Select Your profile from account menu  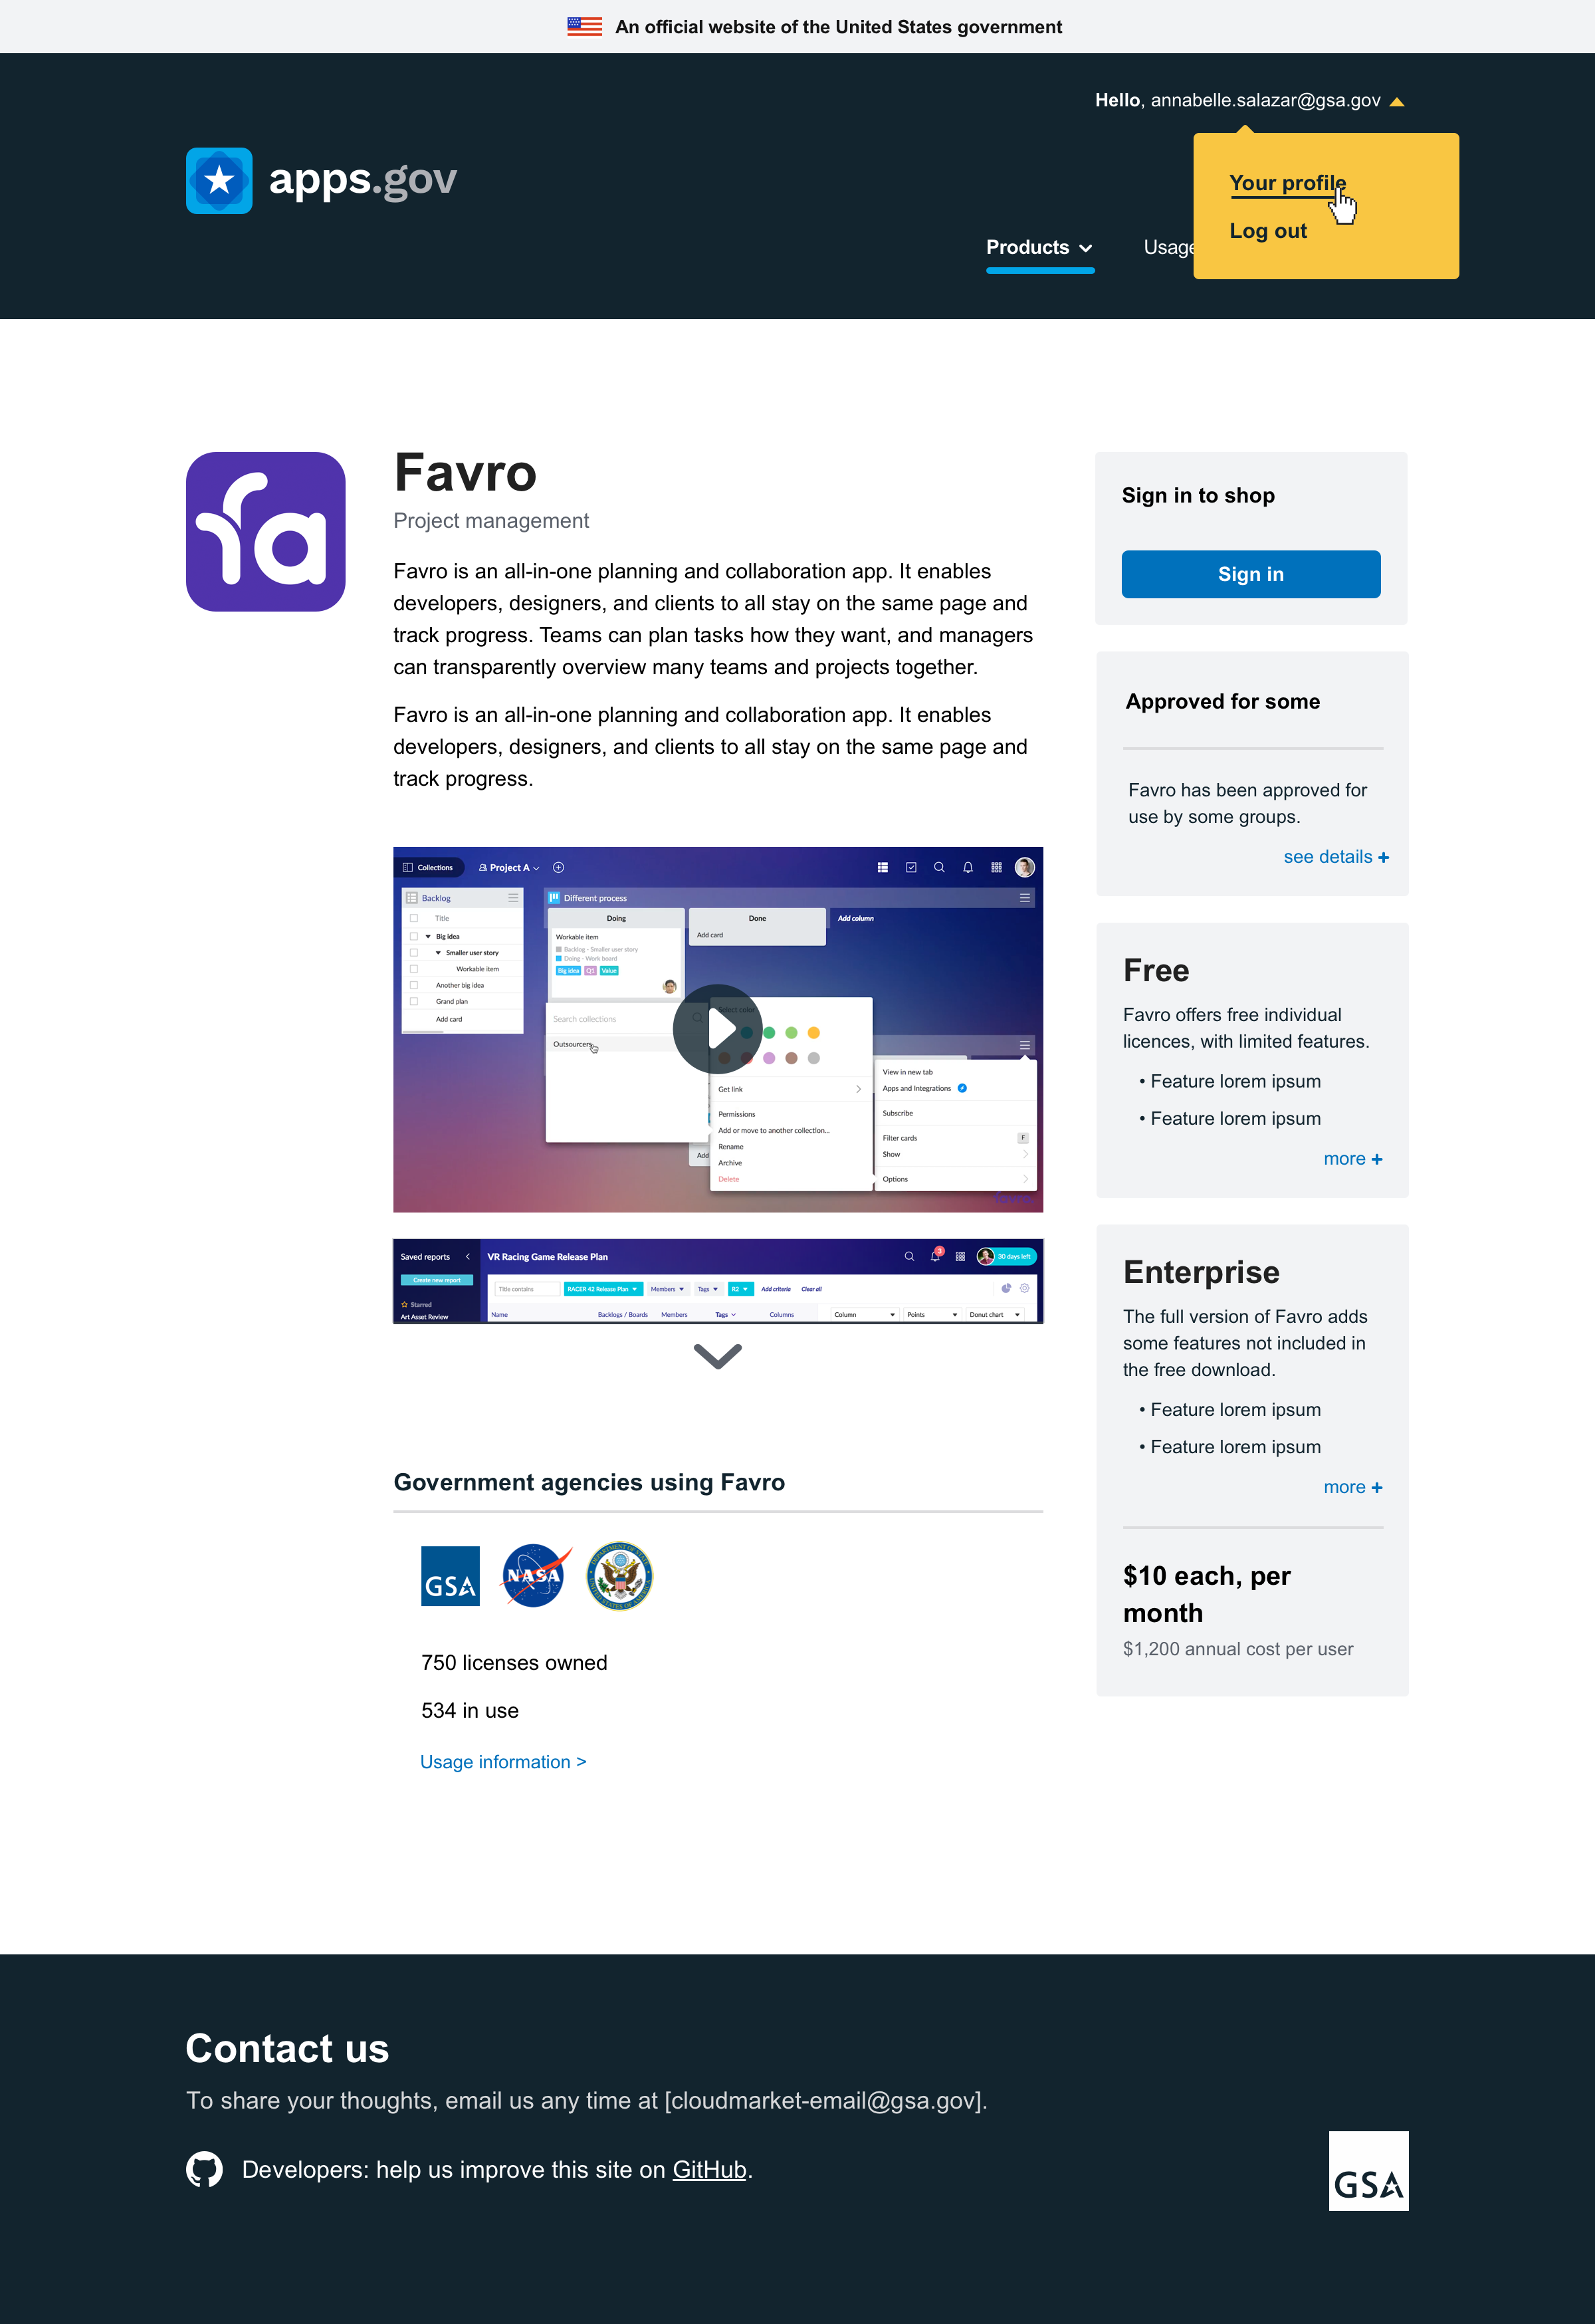pos(1287,183)
